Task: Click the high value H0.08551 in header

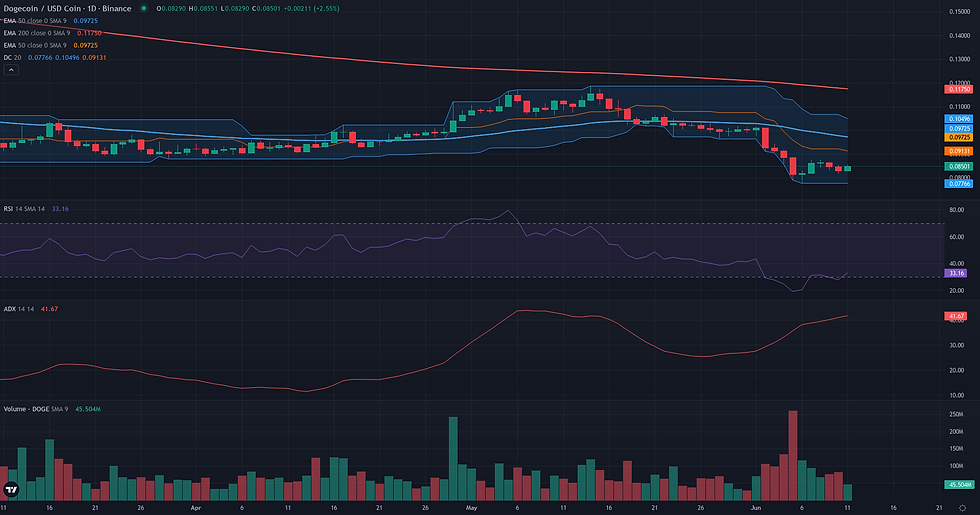Action: point(204,9)
